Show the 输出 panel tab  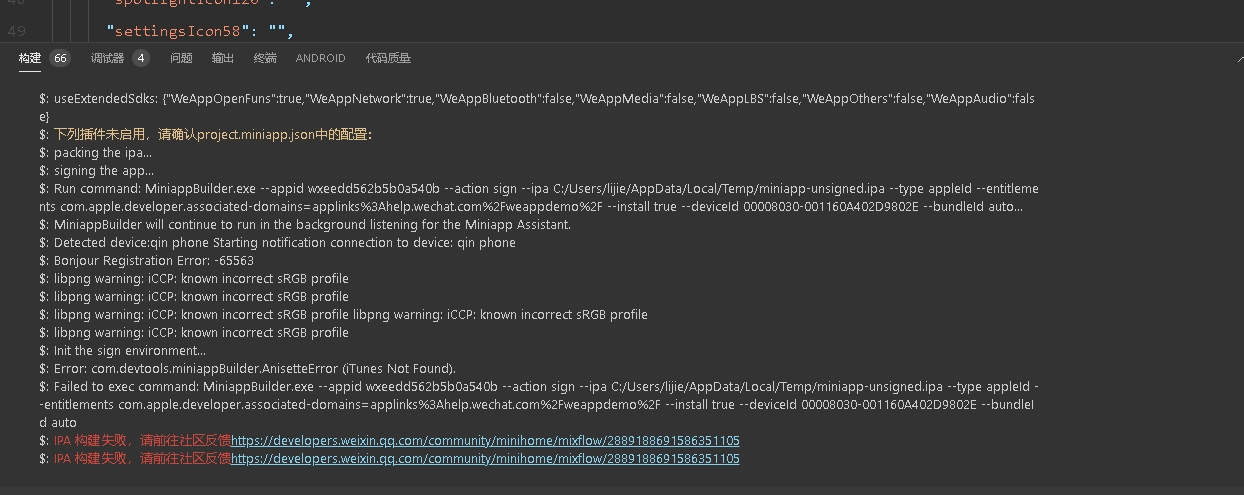click(x=223, y=58)
